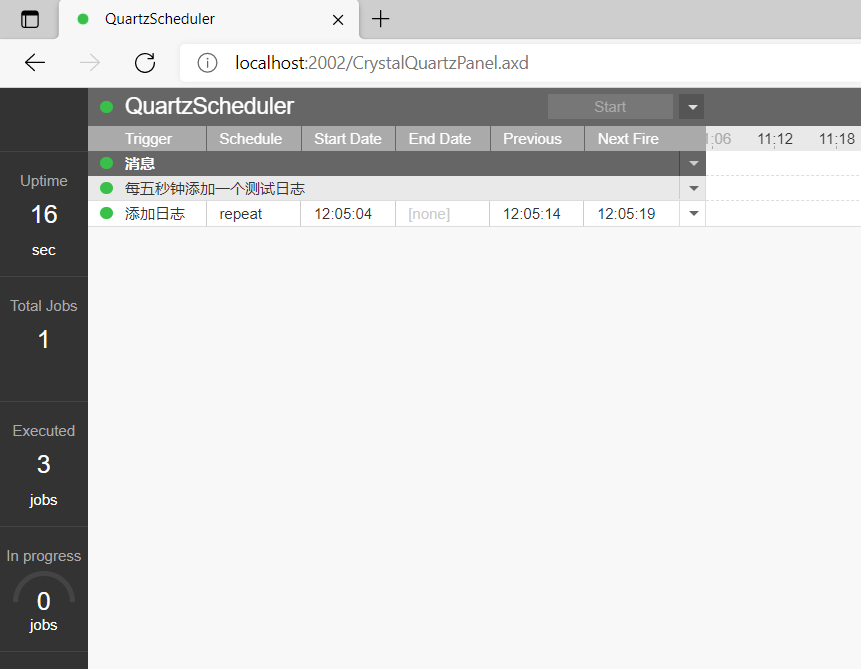Click the In progress gauge showing 0
This screenshot has width=861, height=669.
pyautogui.click(x=44, y=600)
